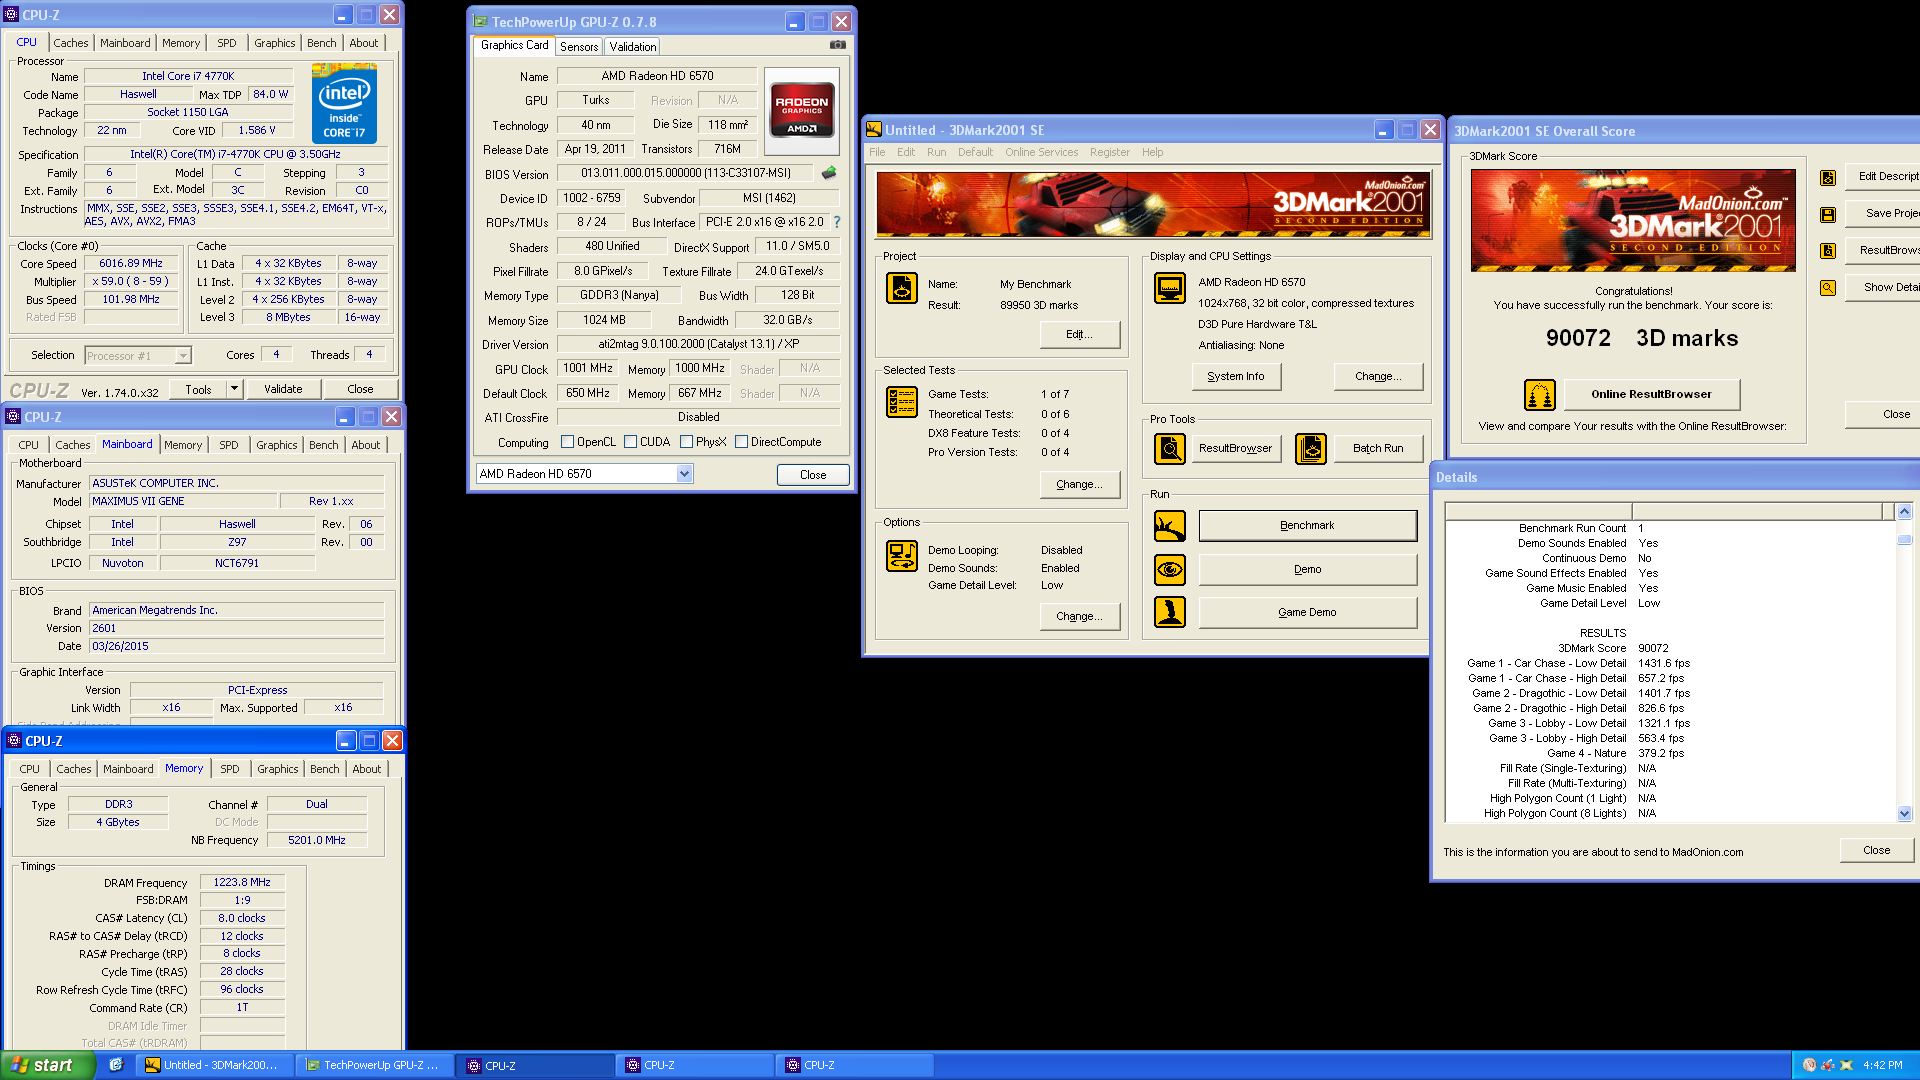Click the Details scrollbar down arrow

1904,814
